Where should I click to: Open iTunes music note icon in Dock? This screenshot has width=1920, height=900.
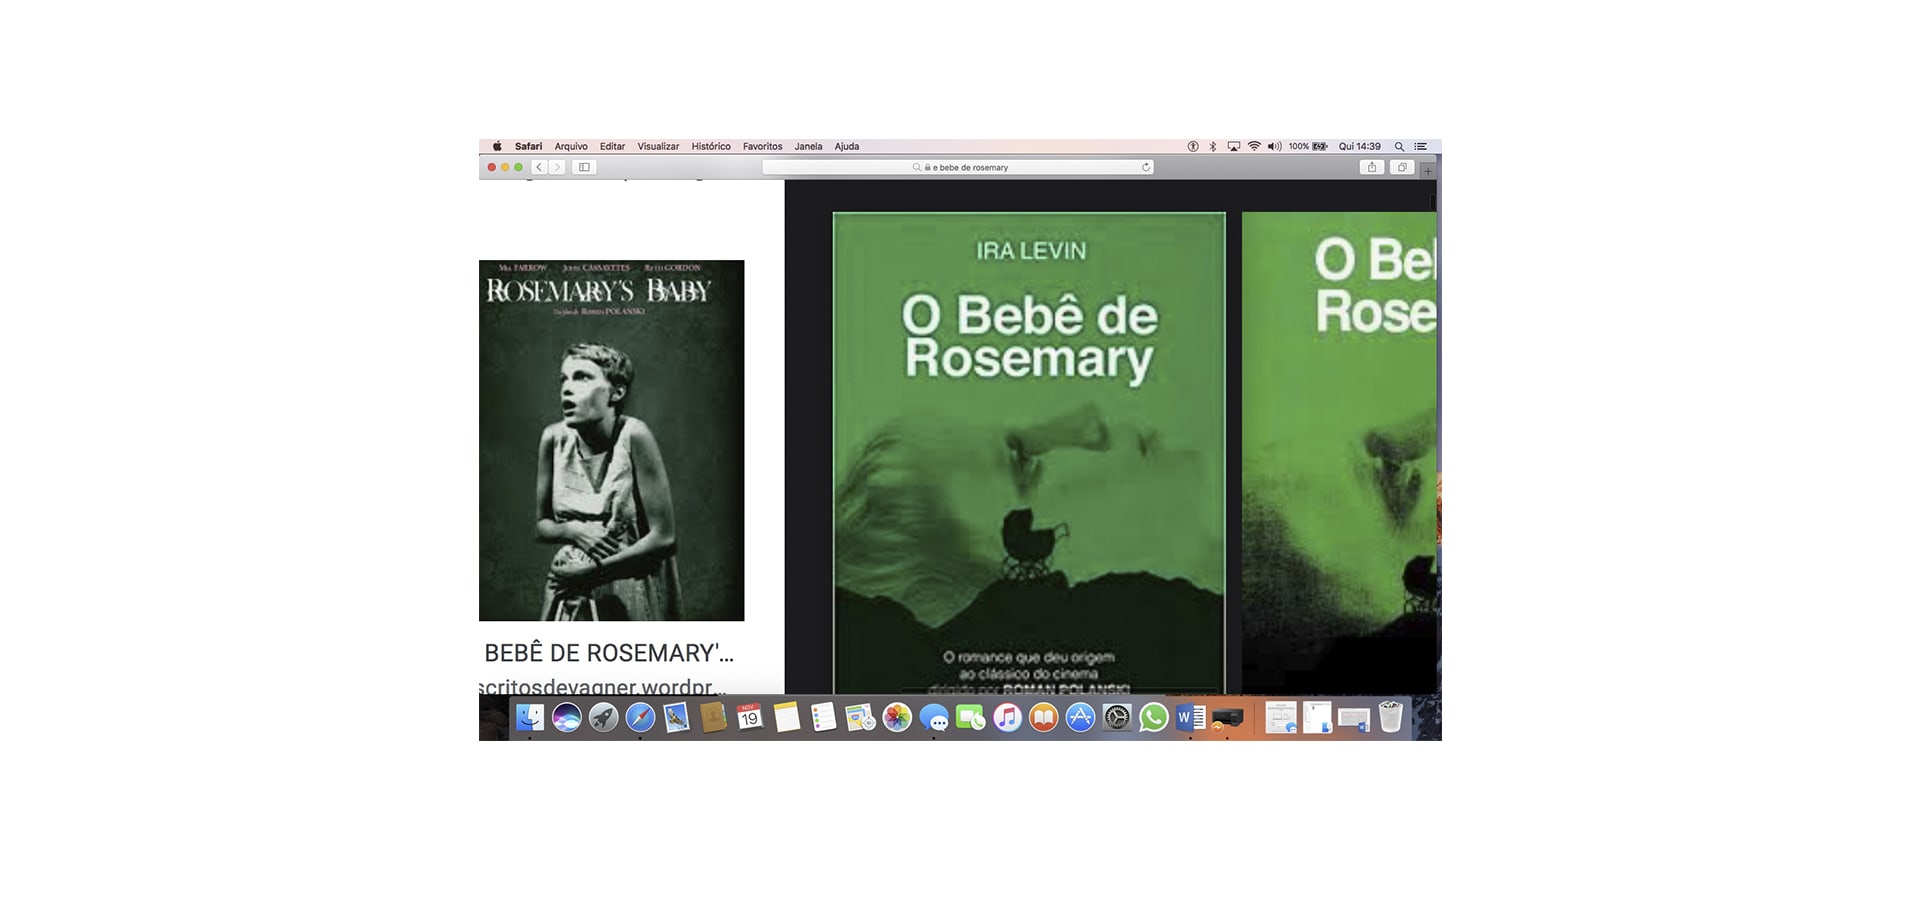[1007, 717]
